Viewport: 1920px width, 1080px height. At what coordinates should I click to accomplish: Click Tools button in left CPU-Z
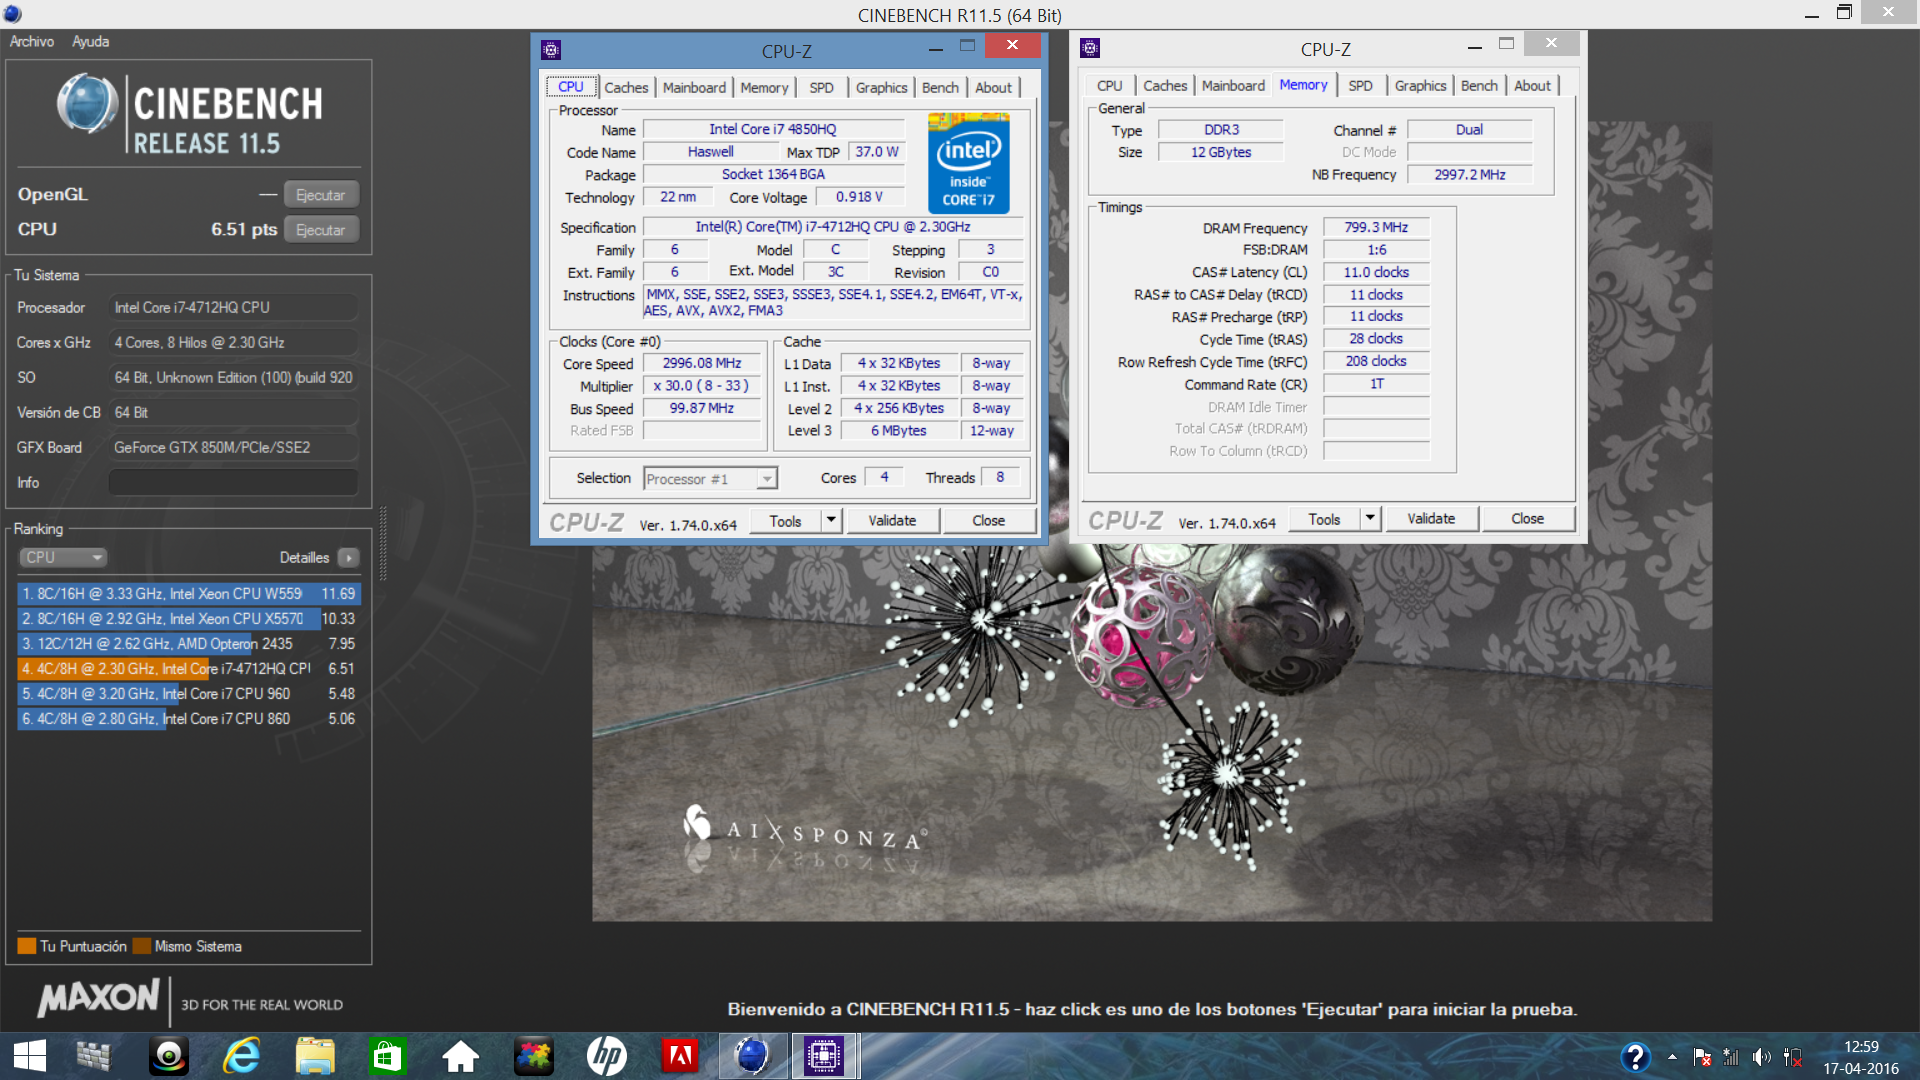tap(785, 521)
